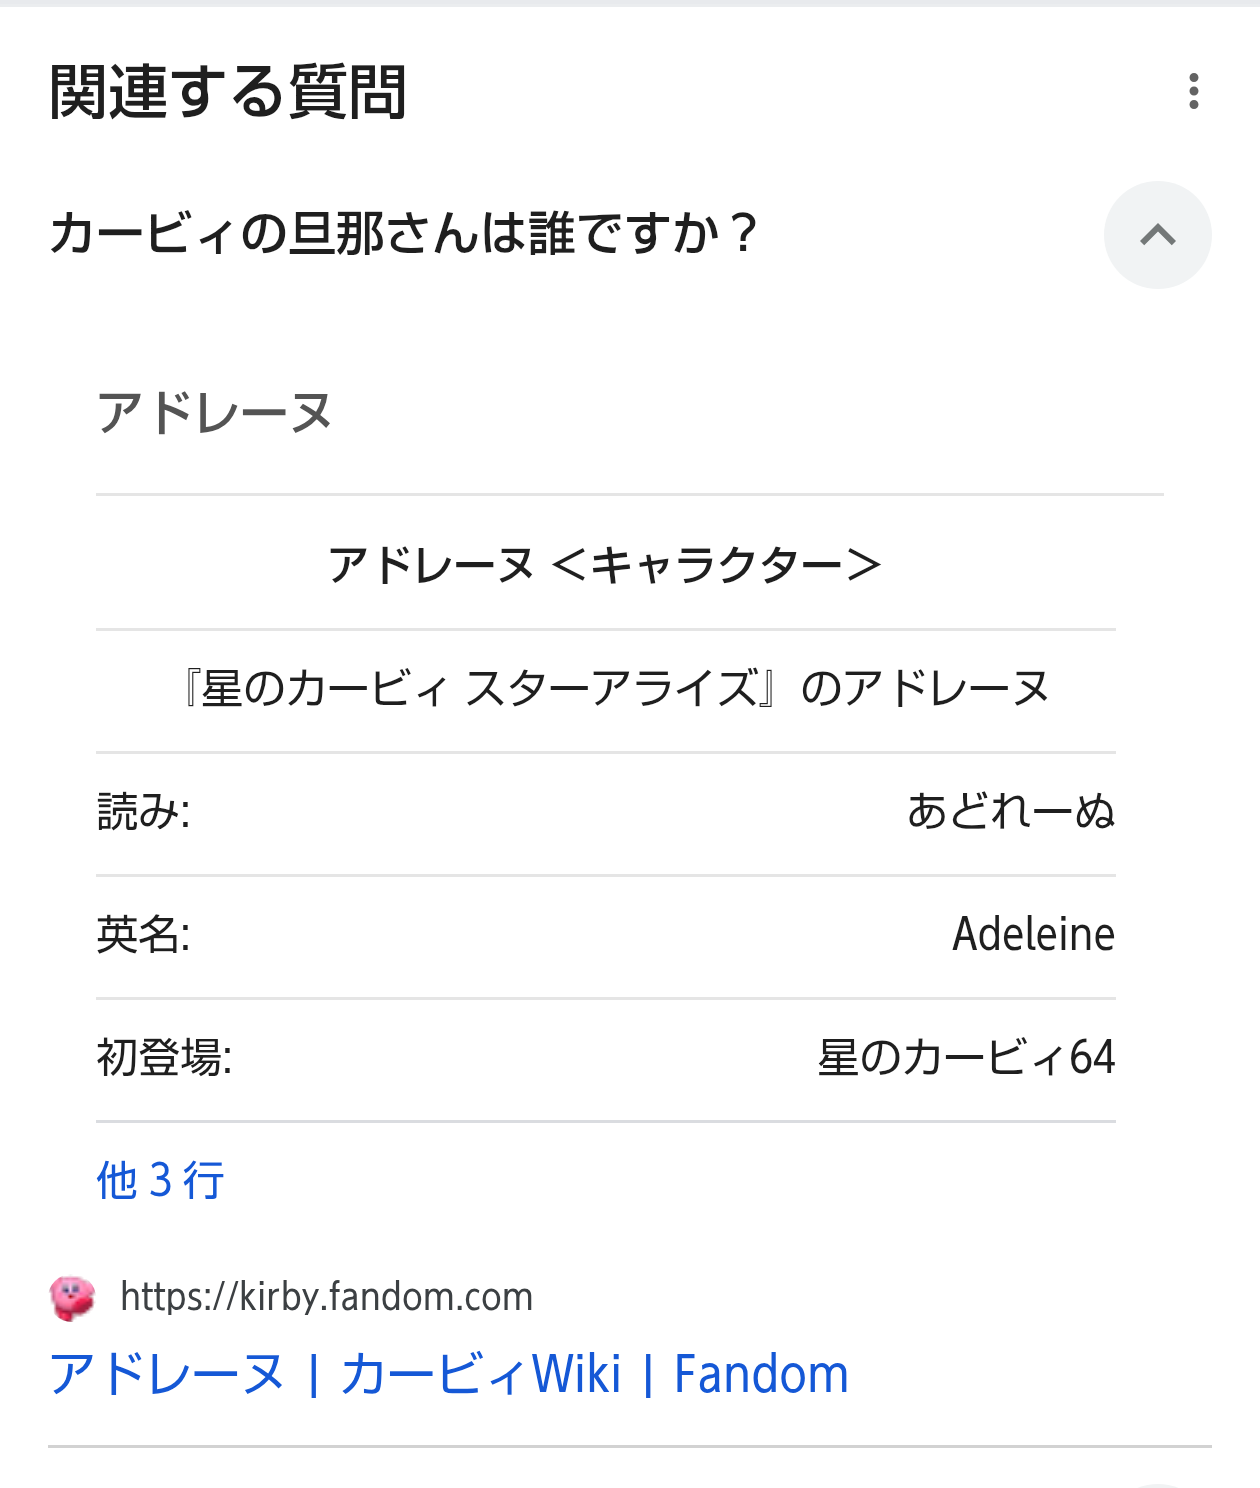Click Fandom in the result title
Viewport: 1260px width, 1488px height.
coord(761,1374)
